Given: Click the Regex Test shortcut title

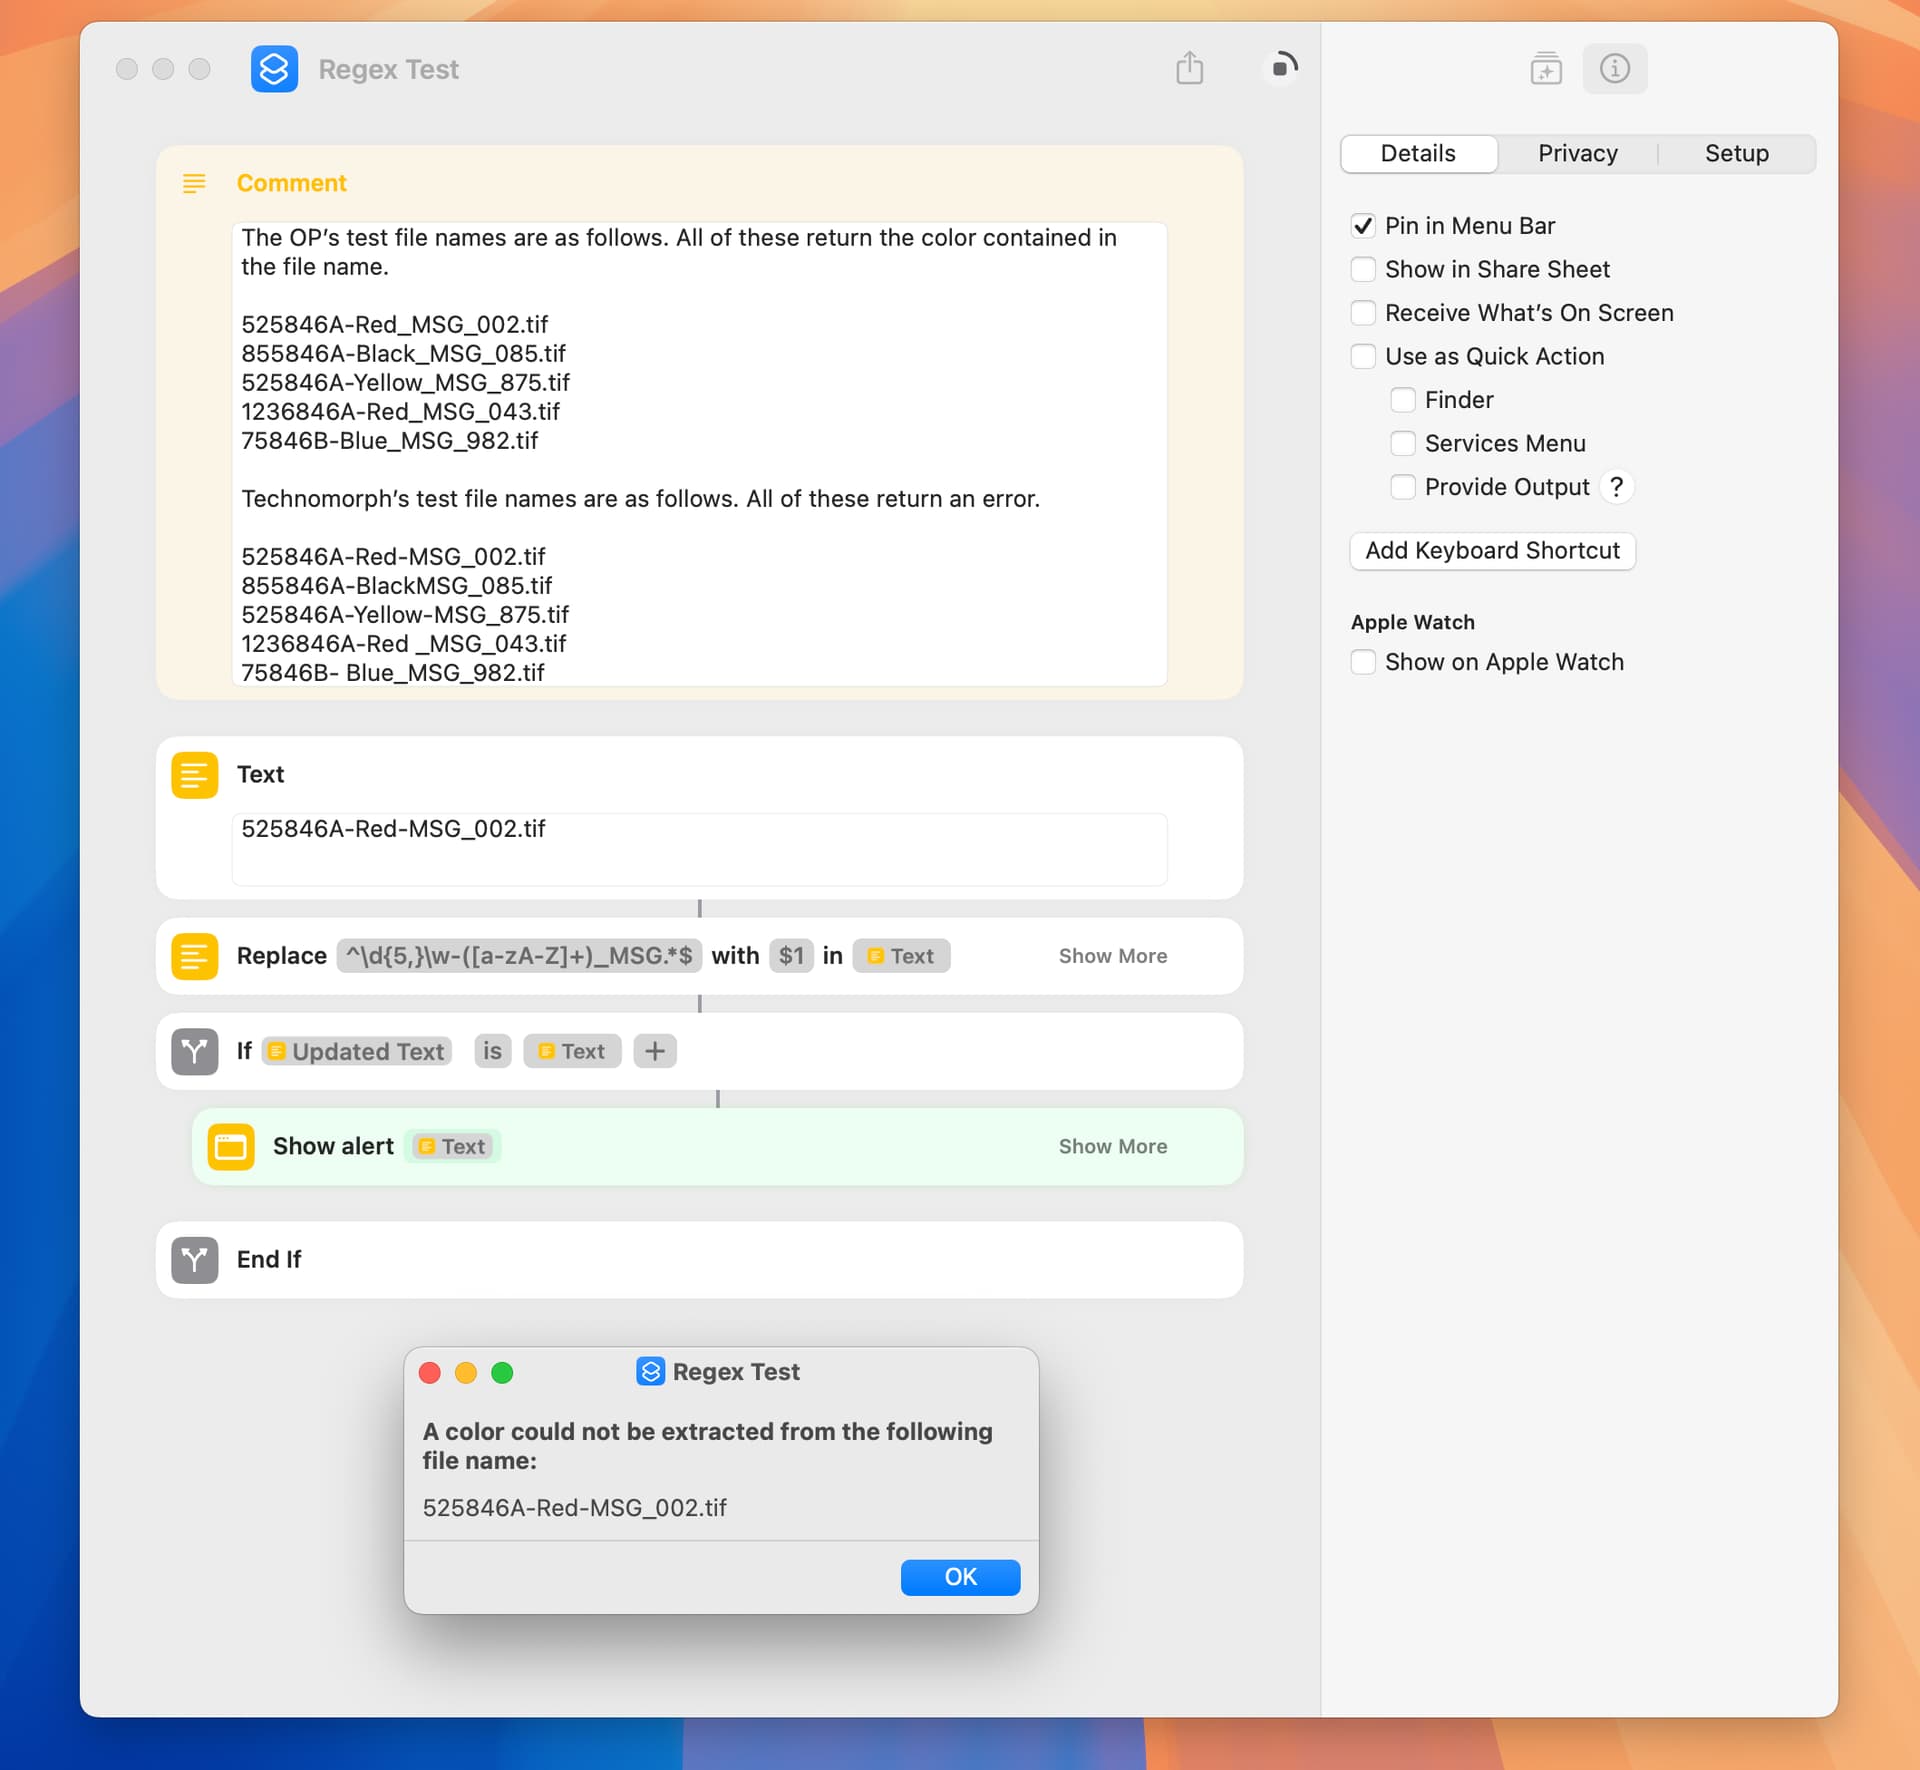Looking at the screenshot, I should click(x=388, y=69).
